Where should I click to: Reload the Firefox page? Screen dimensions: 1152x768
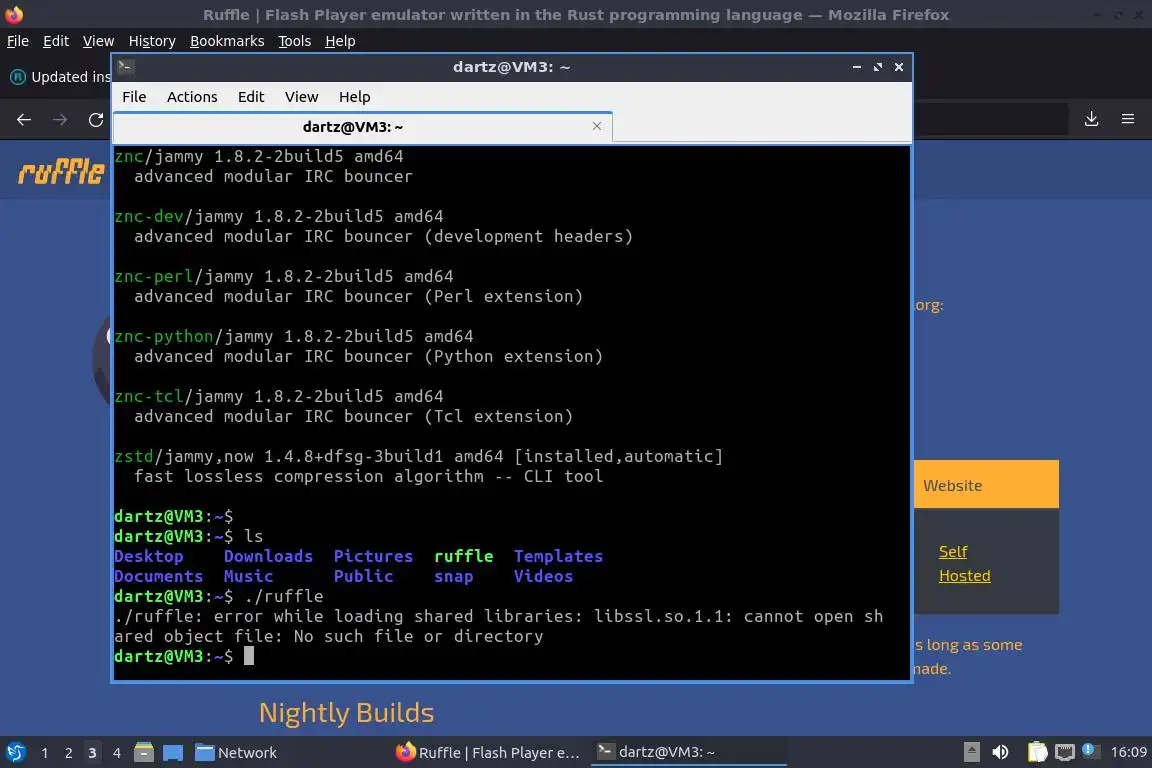[96, 119]
